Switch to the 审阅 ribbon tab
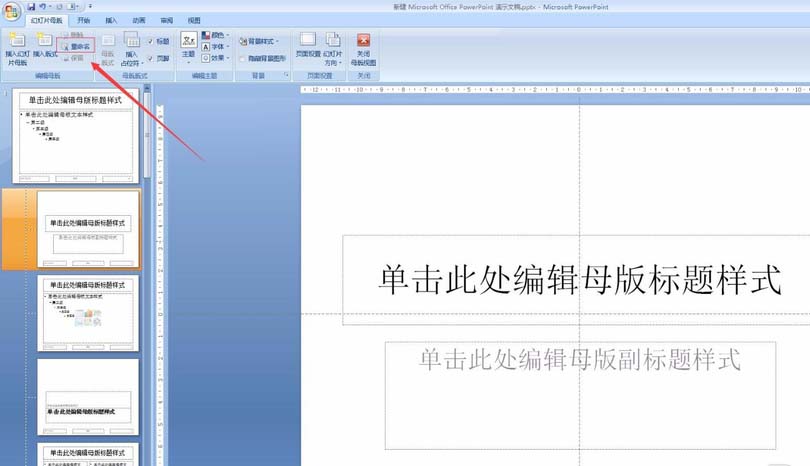810x466 pixels. [x=166, y=21]
